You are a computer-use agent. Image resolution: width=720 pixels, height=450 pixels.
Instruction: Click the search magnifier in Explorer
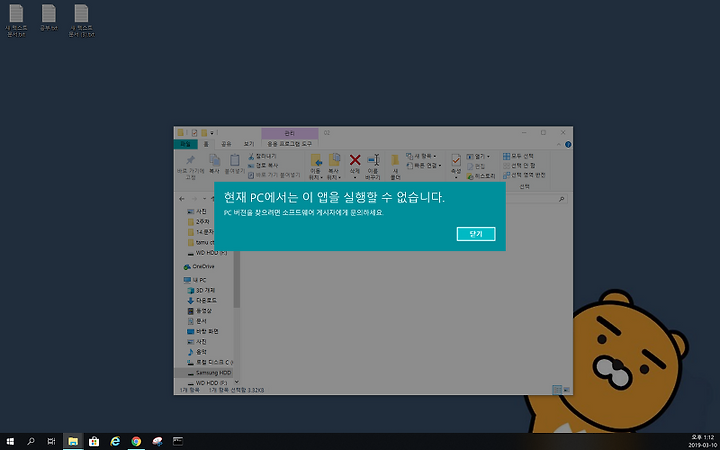(561, 199)
